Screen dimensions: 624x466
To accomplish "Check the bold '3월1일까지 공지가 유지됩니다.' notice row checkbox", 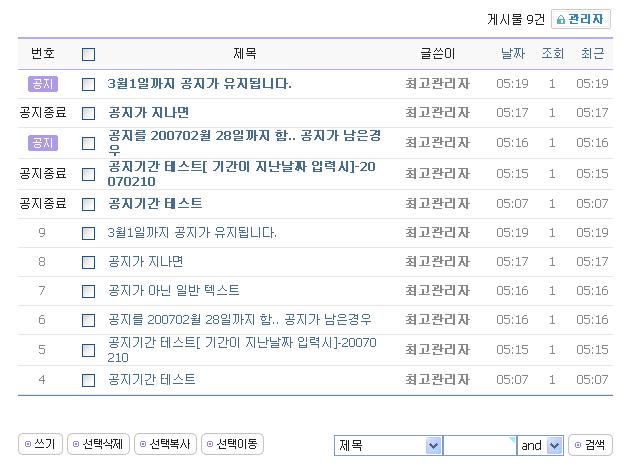I will [x=88, y=84].
